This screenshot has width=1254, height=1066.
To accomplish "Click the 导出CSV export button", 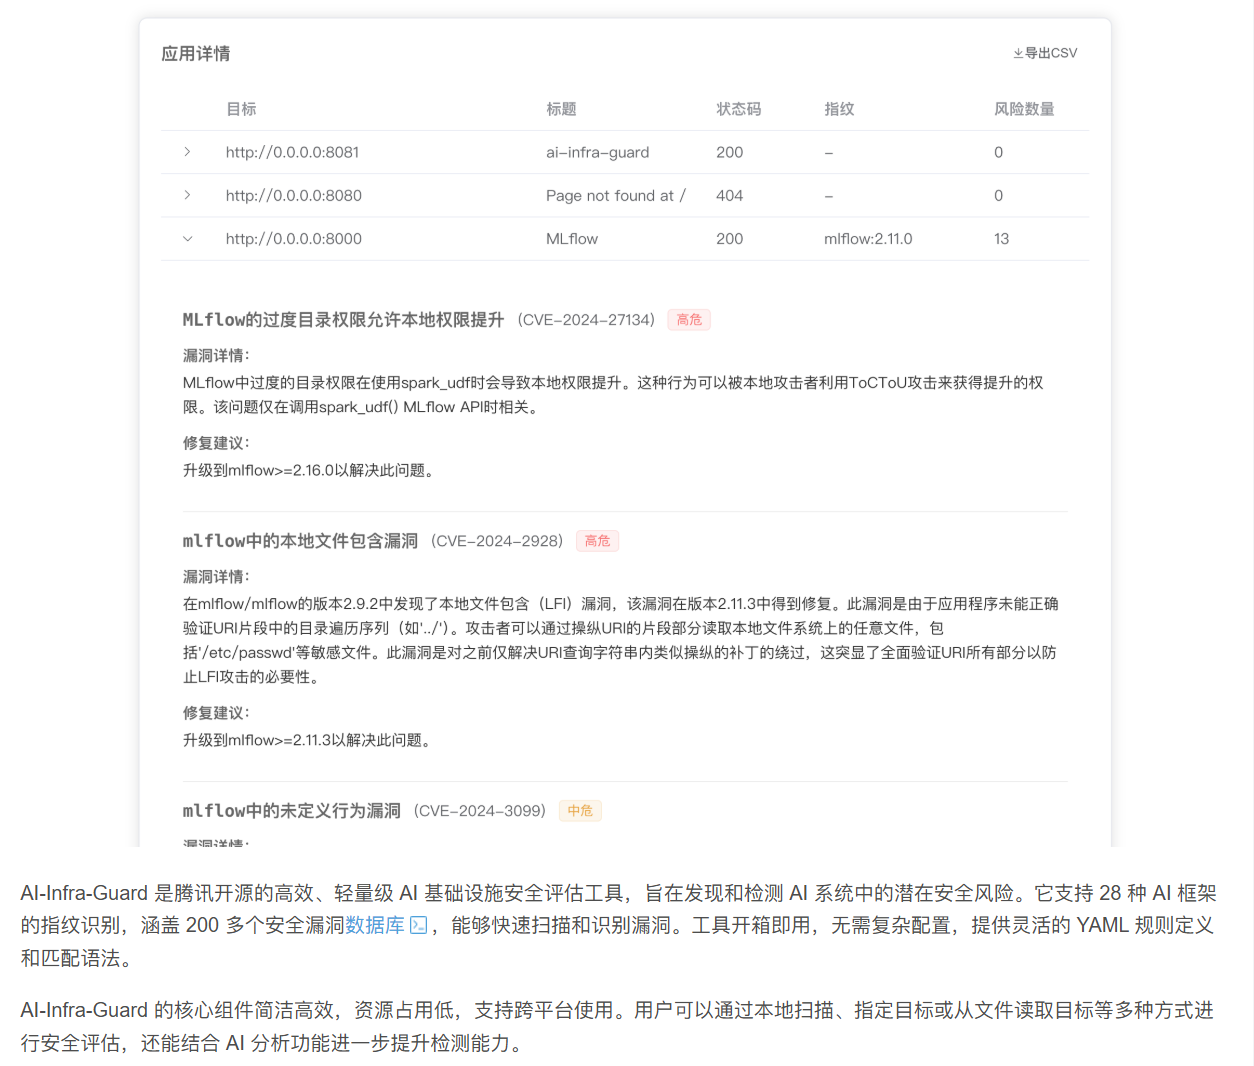I will tap(1045, 53).
